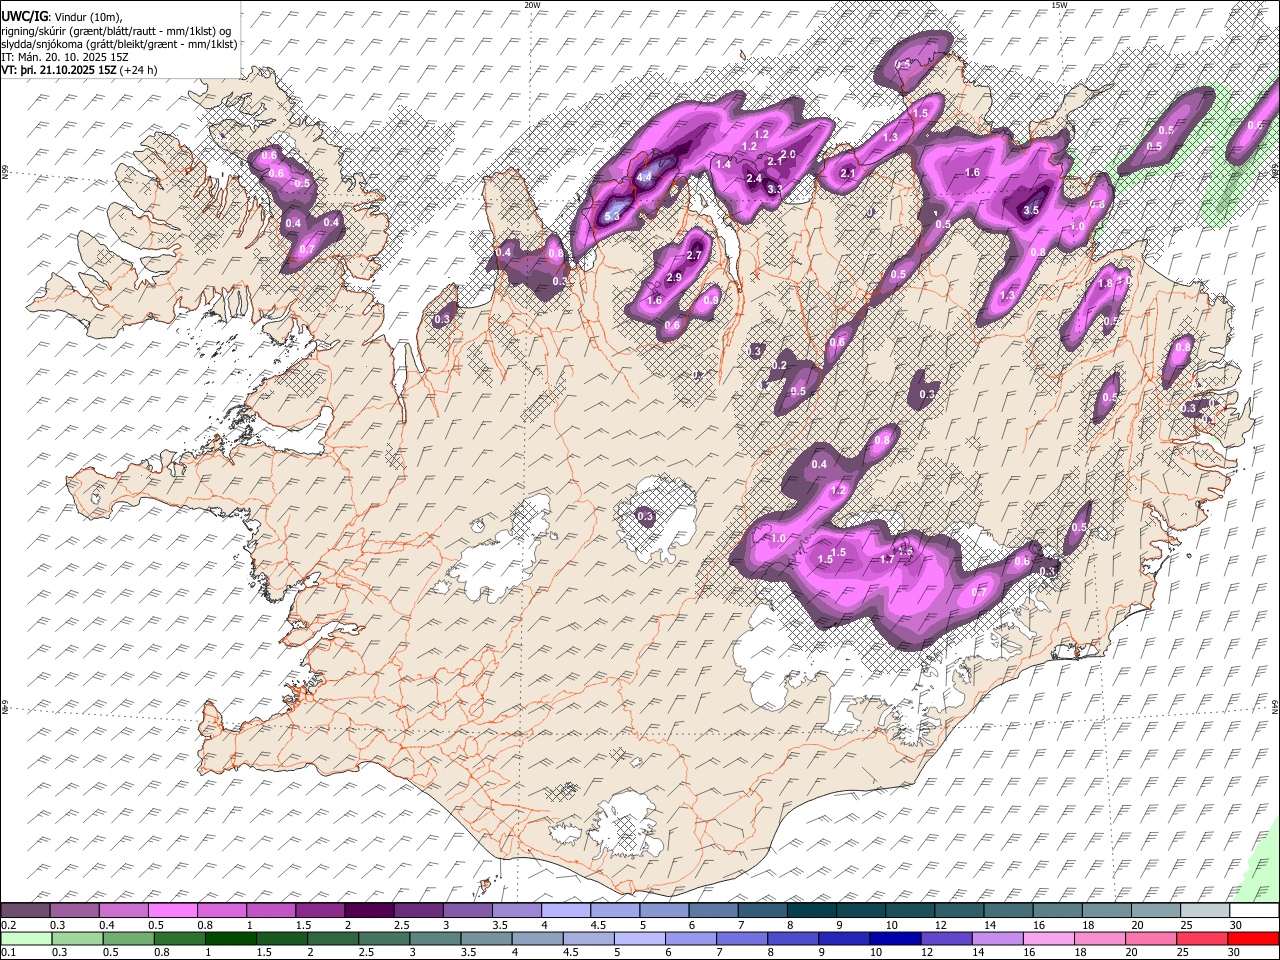The image size is (1280, 960).
Task: Pick the red swatch ending the lower legend
Action: (x=1253, y=938)
